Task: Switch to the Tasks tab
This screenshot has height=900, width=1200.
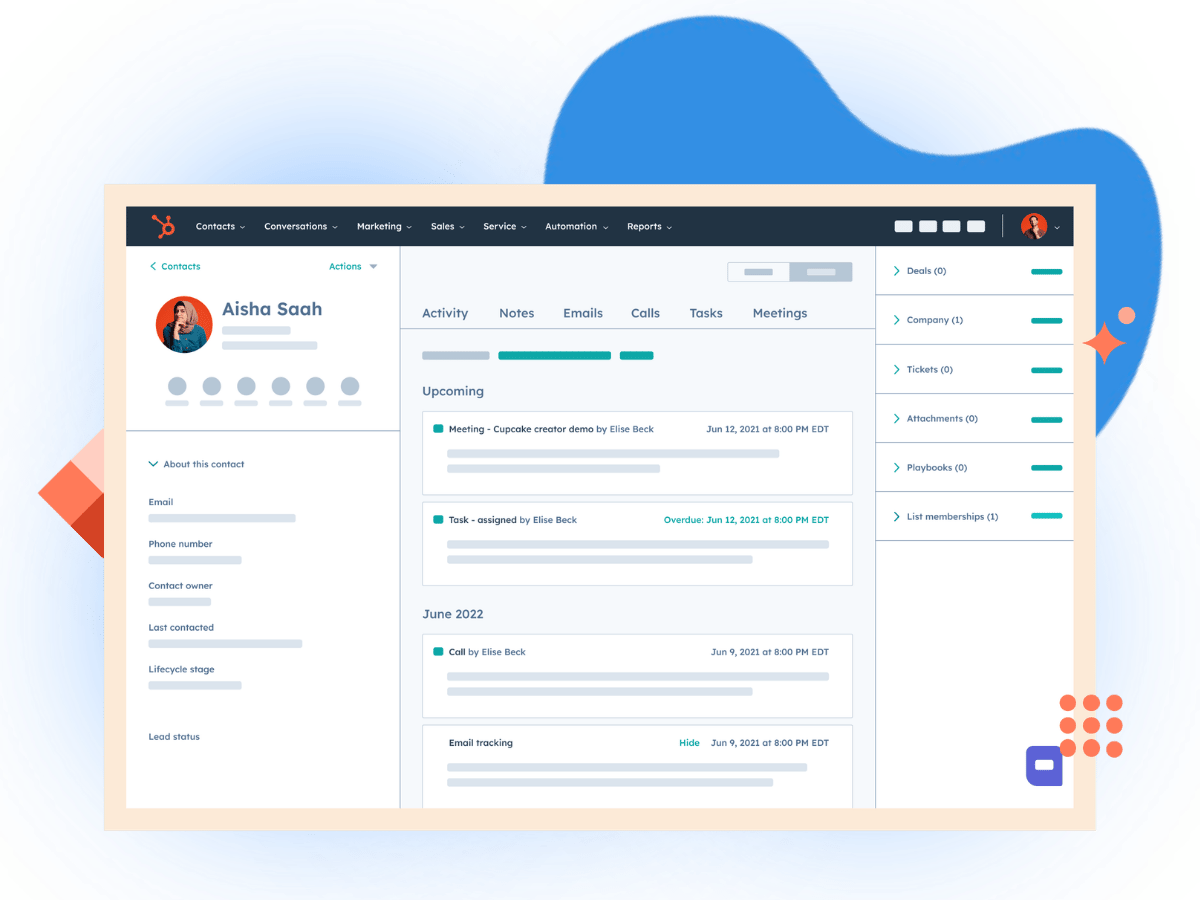Action: click(x=706, y=313)
